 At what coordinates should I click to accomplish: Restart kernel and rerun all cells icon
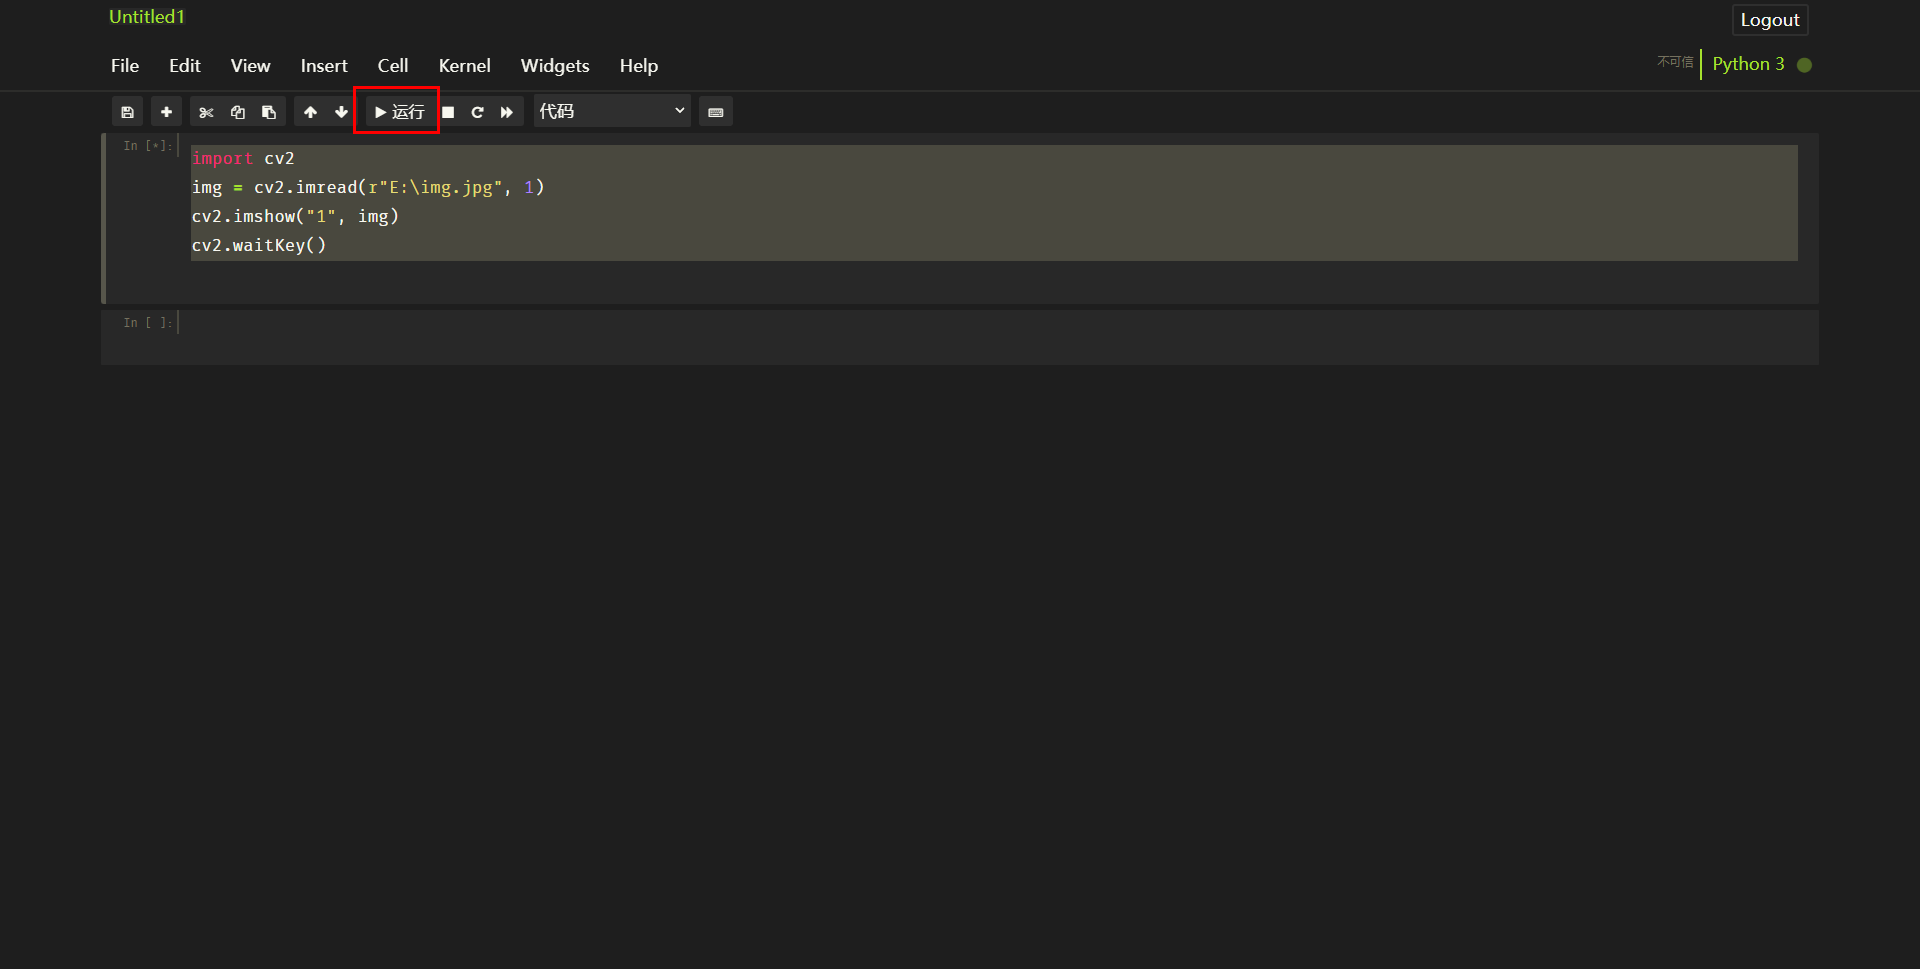(x=507, y=112)
